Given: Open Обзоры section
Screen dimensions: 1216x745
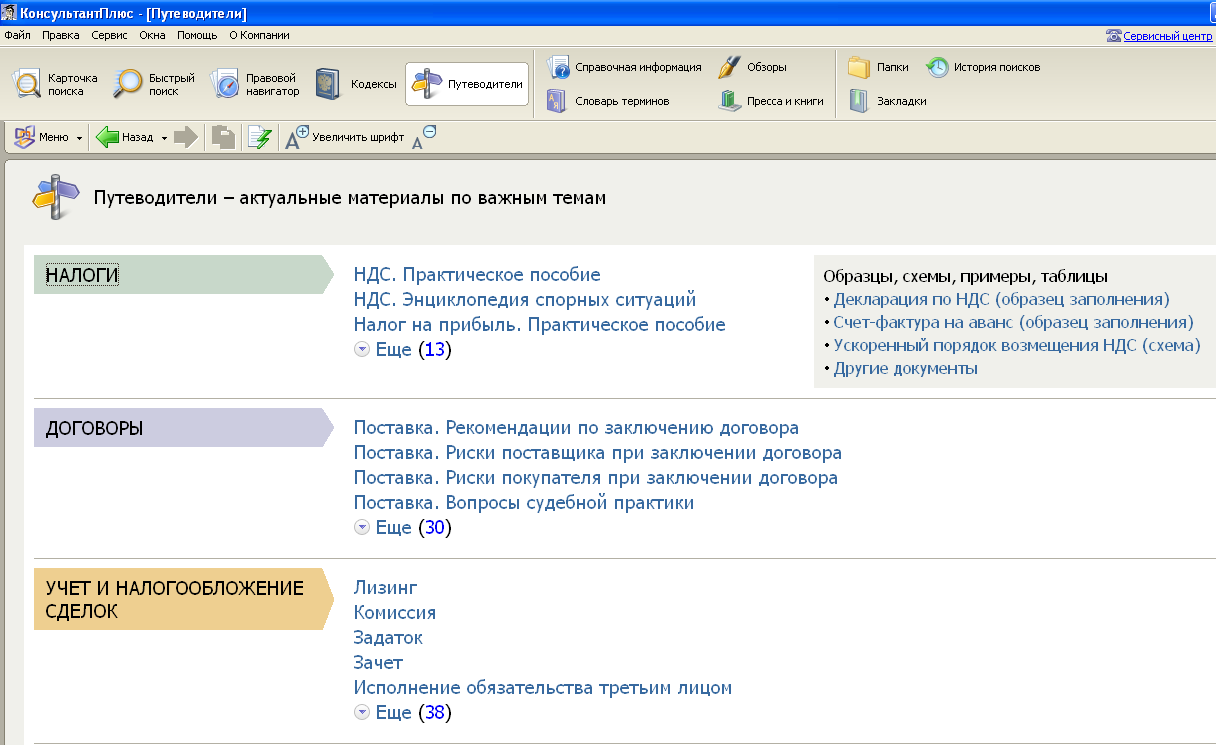Looking at the screenshot, I should coord(753,67).
